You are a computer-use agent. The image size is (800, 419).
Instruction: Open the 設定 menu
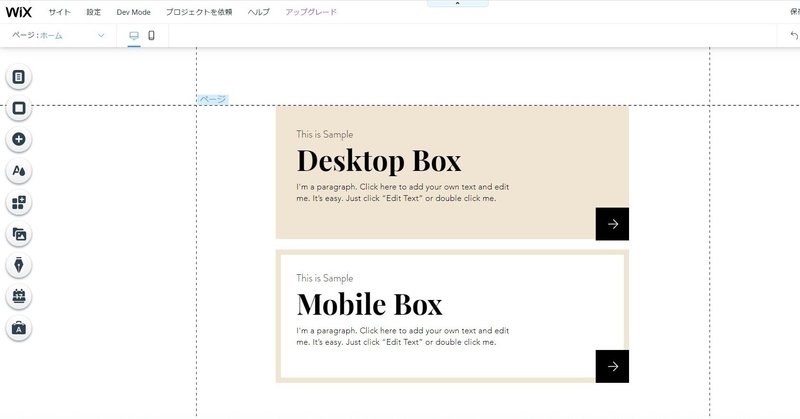click(x=93, y=12)
